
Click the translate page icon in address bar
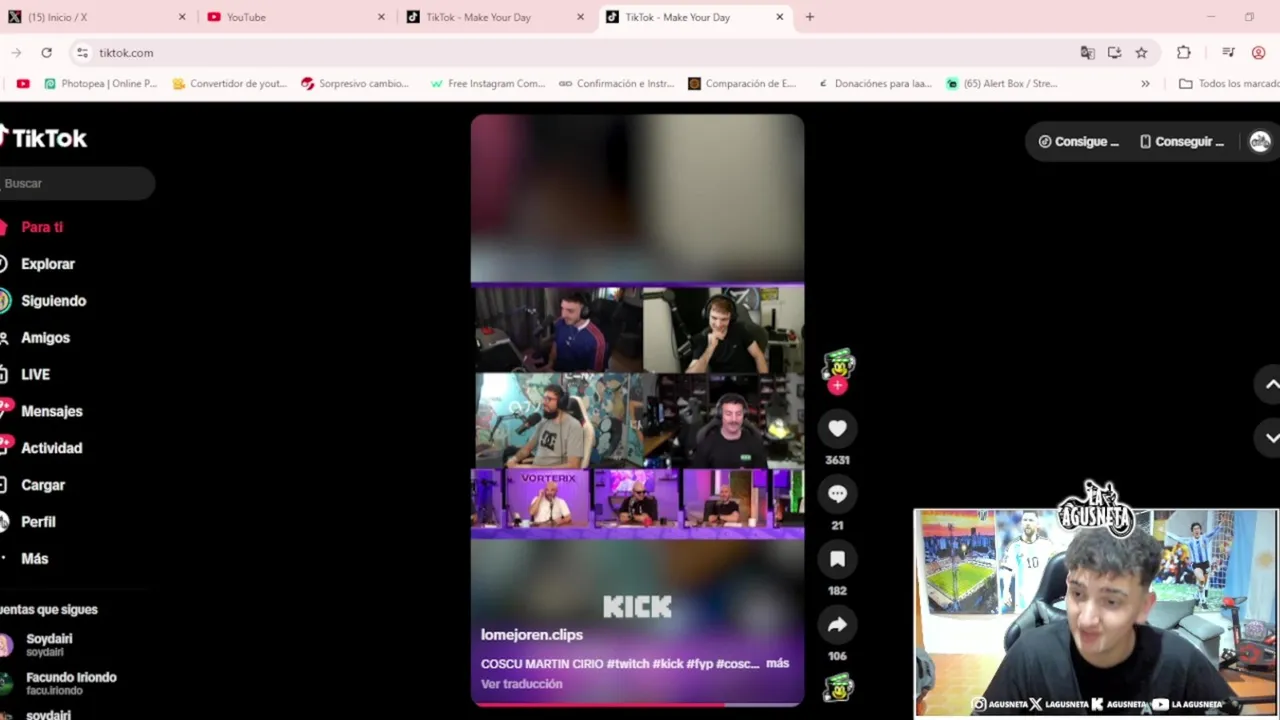point(1087,53)
